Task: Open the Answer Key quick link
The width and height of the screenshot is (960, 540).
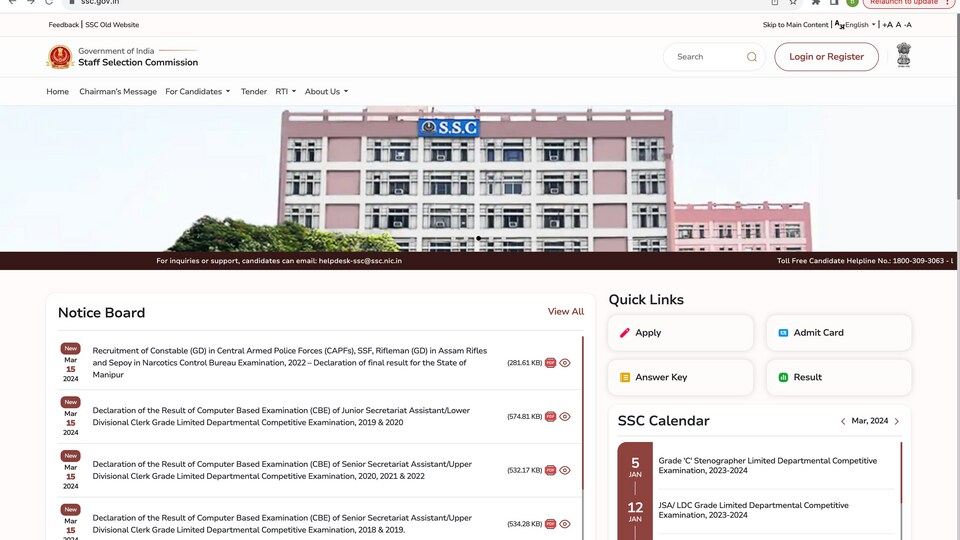Action: (x=680, y=378)
